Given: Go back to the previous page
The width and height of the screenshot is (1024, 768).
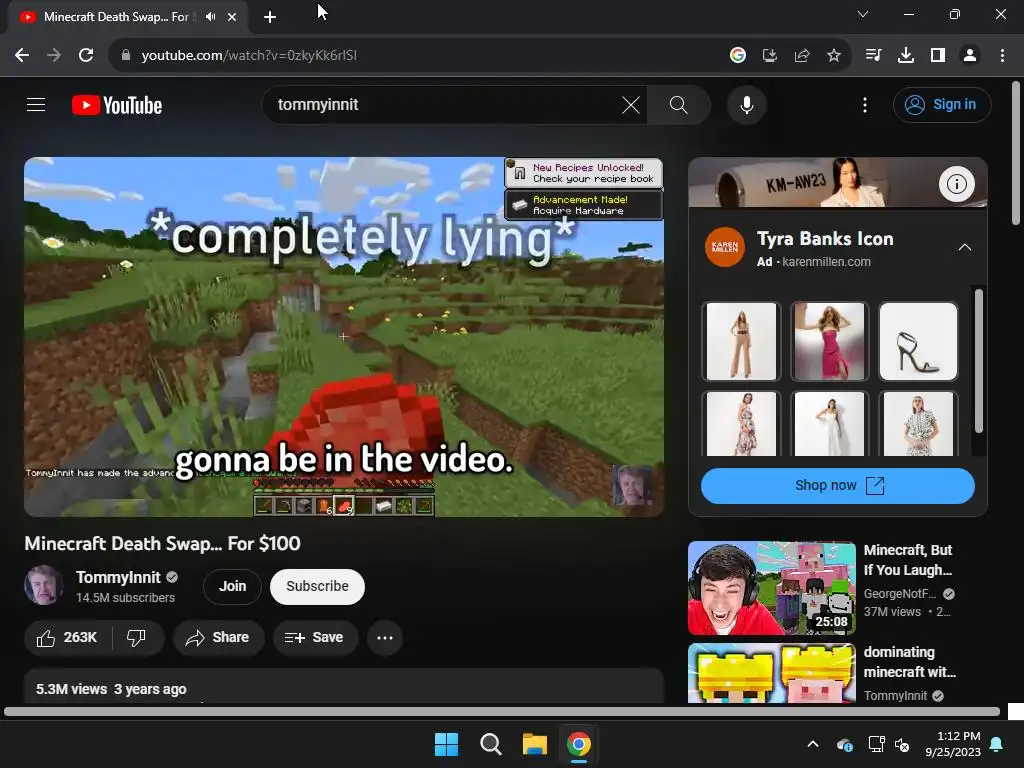Looking at the screenshot, I should tap(22, 56).
